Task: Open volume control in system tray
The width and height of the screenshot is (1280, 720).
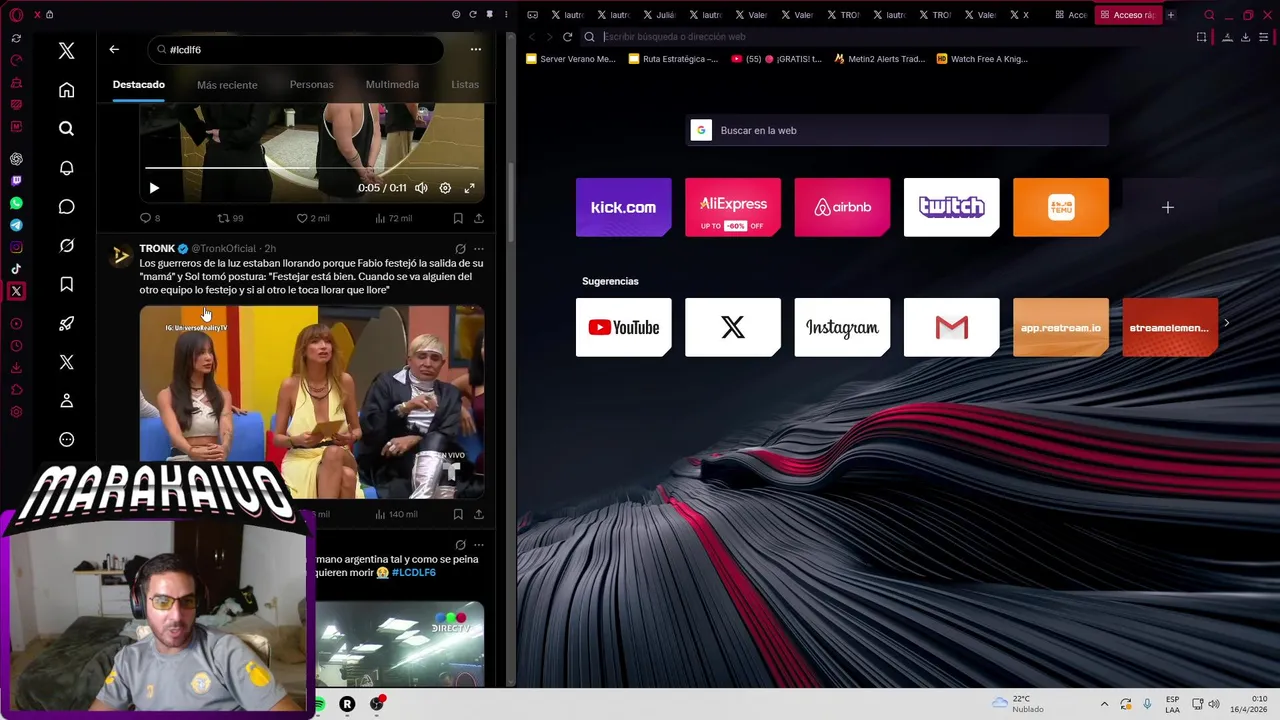Action: 1215,704
